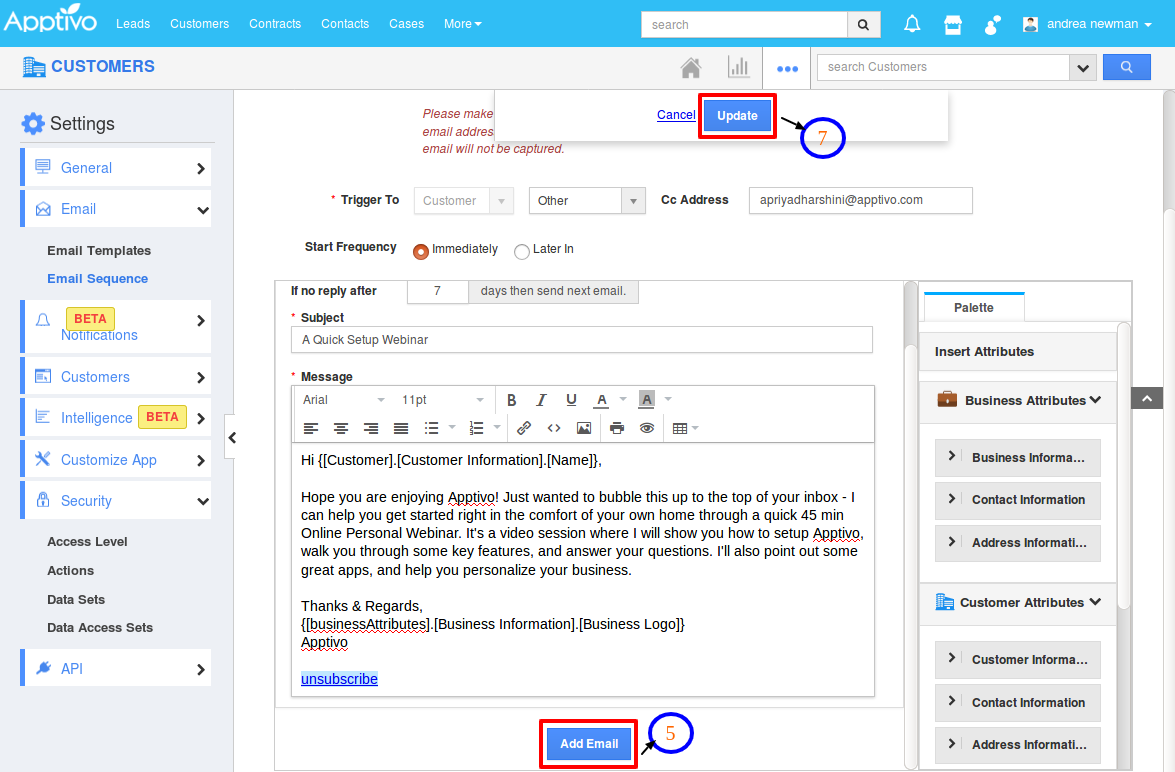Select Later In start frequency
The image size is (1175, 772).
522,251
